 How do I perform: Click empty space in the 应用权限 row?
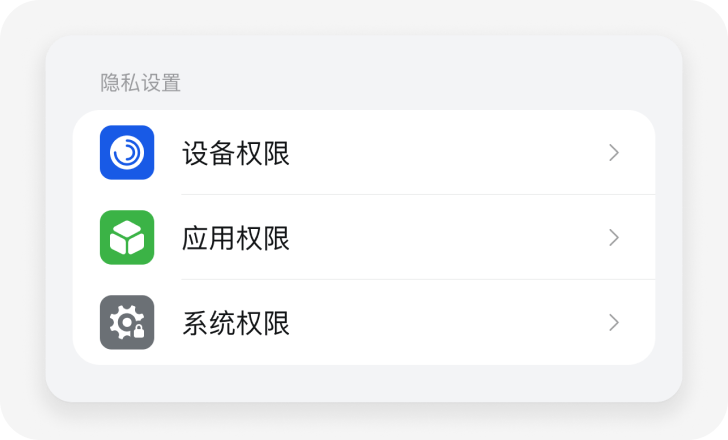pyautogui.click(x=440, y=237)
